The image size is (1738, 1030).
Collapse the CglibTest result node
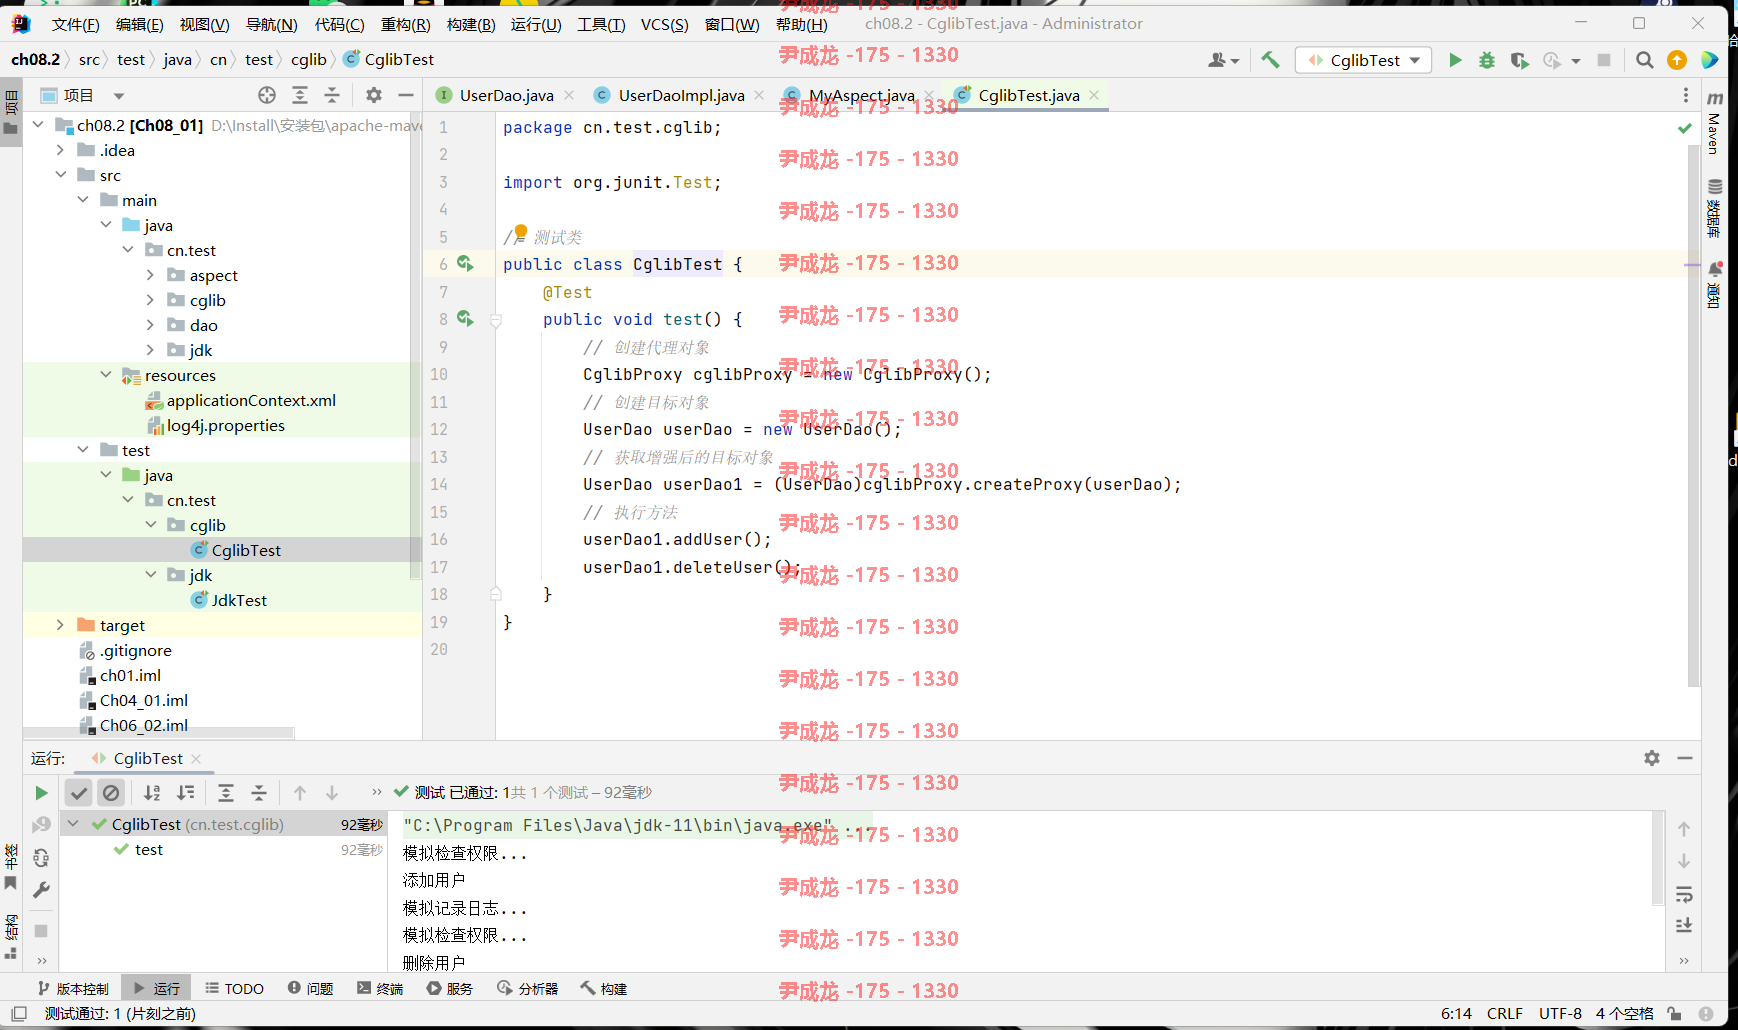73,824
